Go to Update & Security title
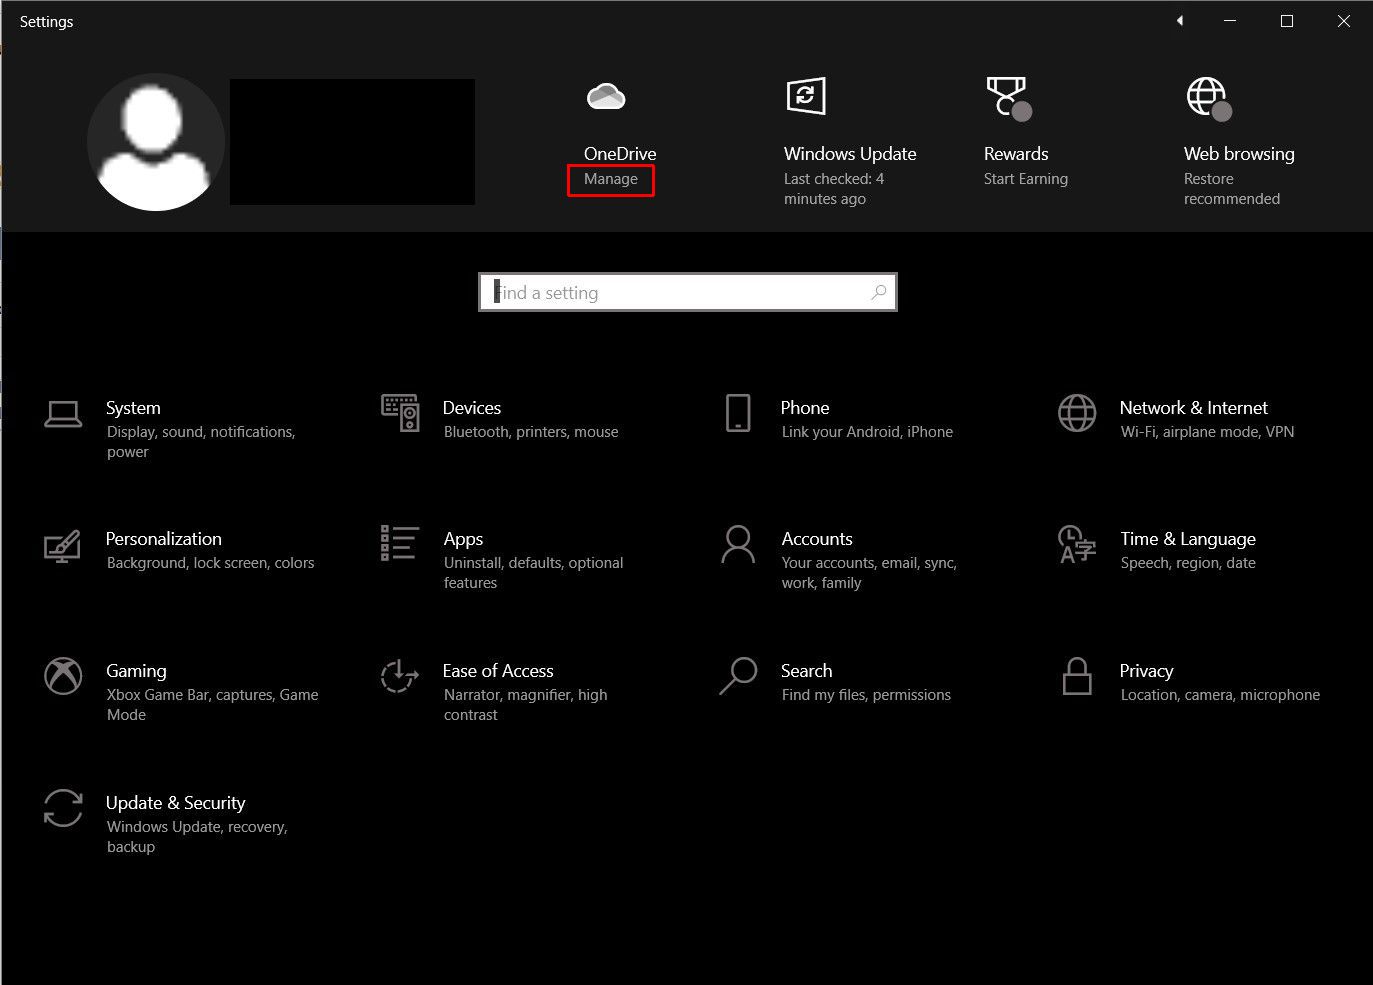This screenshot has width=1373, height=985. tap(175, 803)
